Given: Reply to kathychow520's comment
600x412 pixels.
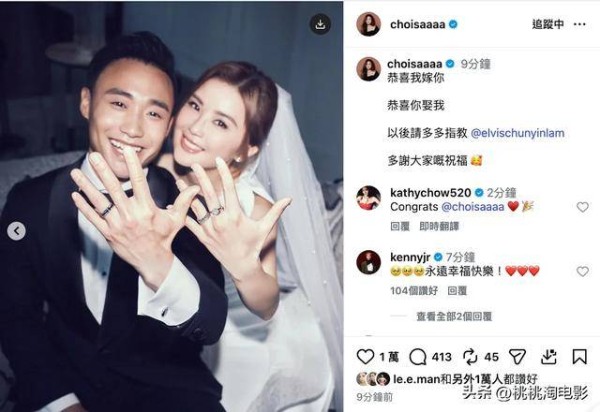Looking at the screenshot, I should click(400, 226).
